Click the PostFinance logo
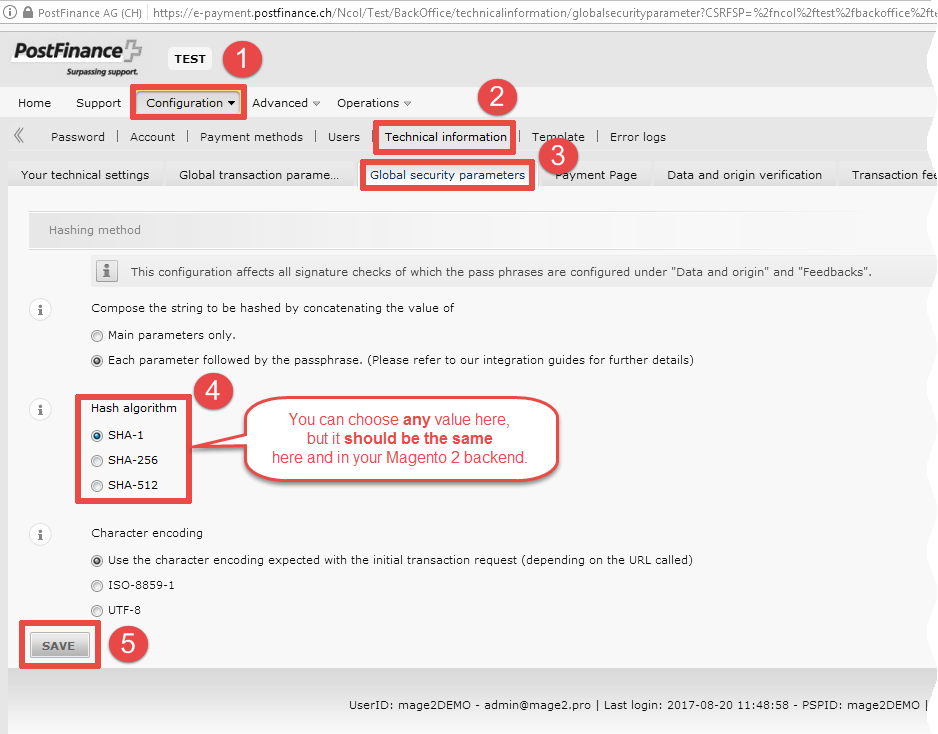 [77, 58]
